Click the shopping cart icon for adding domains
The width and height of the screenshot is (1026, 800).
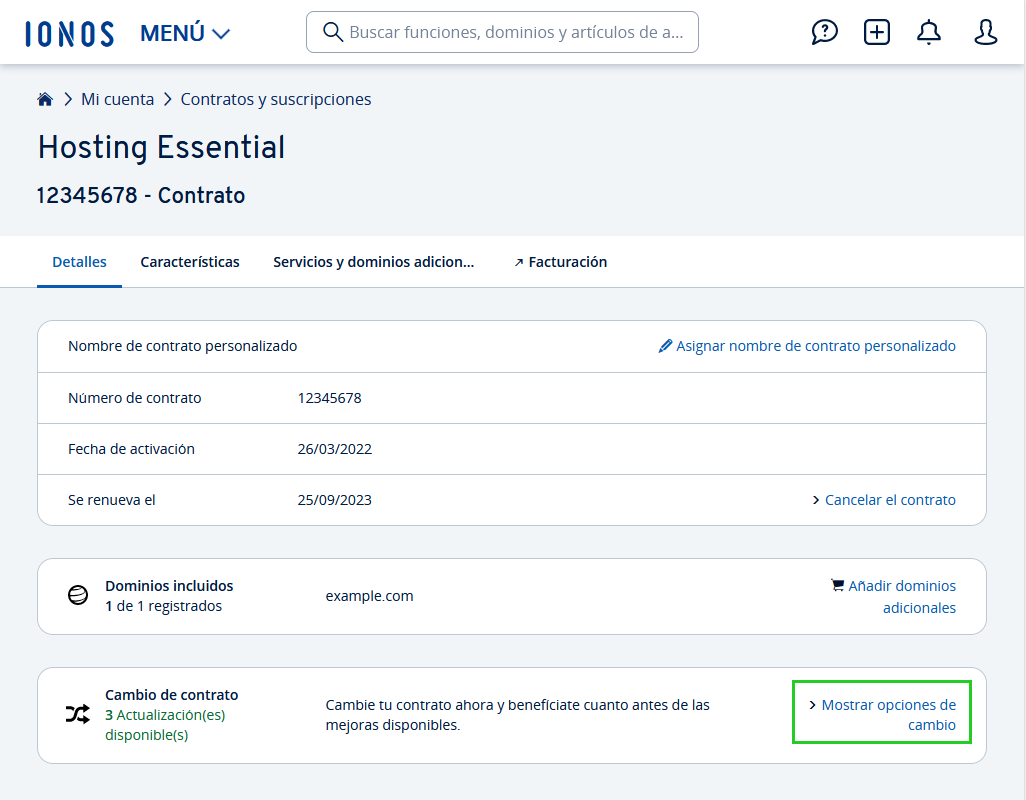837,585
